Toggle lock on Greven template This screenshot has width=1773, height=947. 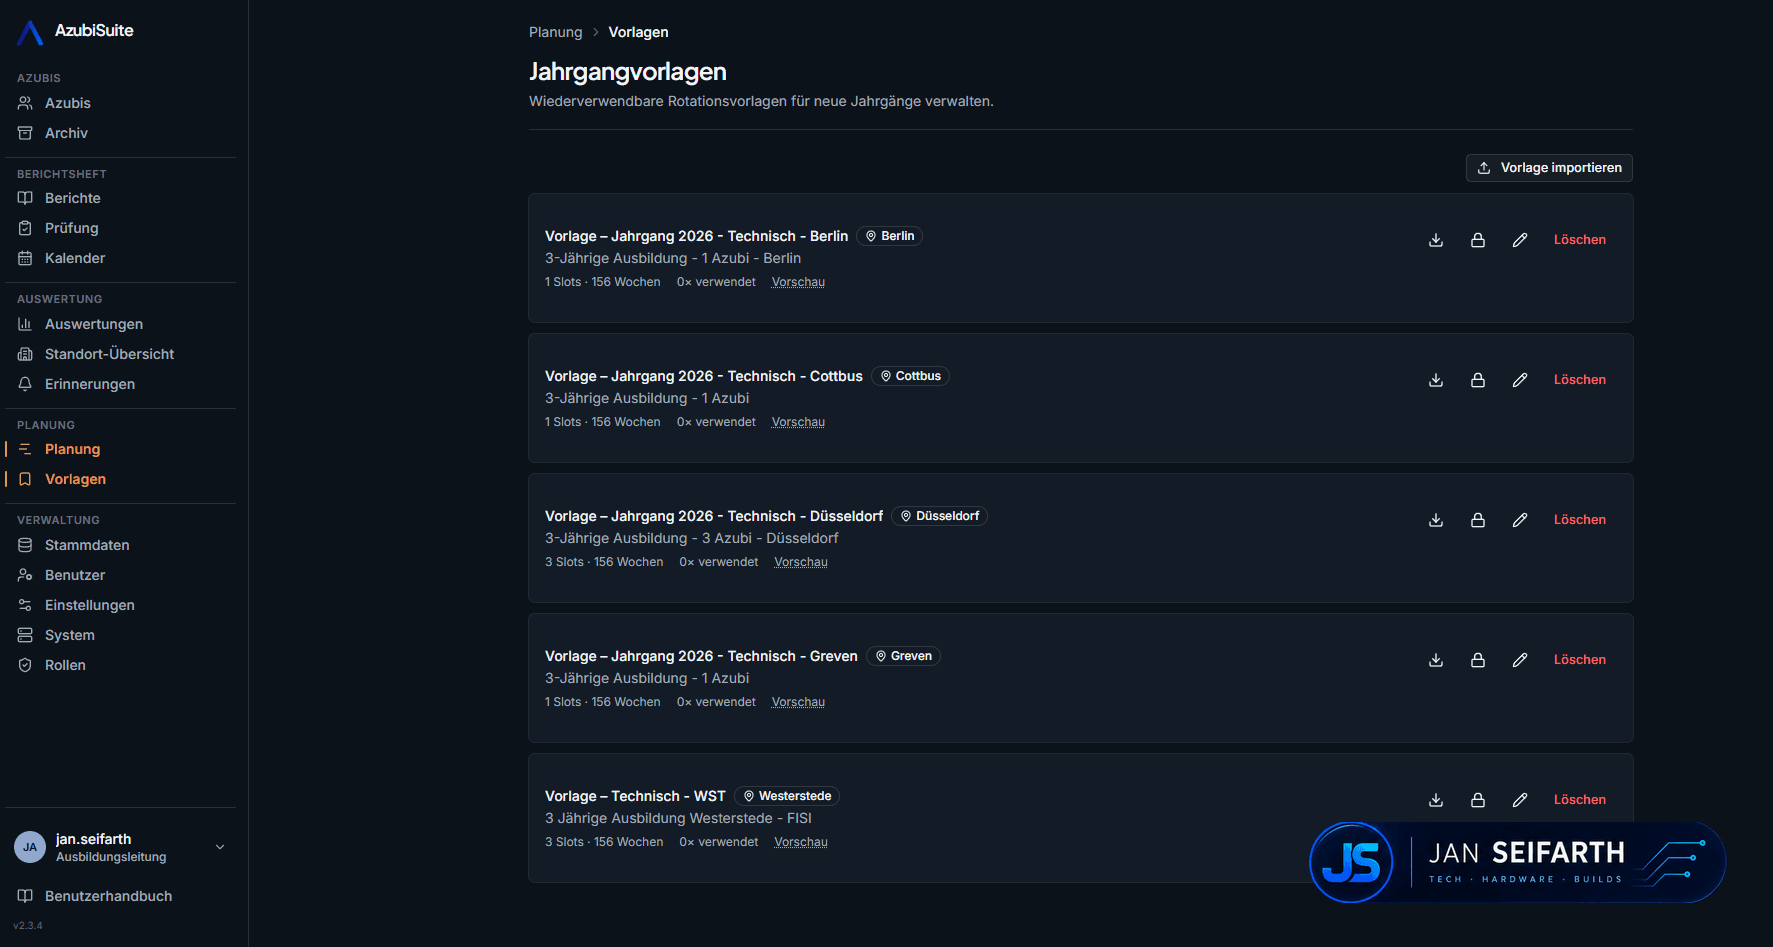click(1478, 660)
